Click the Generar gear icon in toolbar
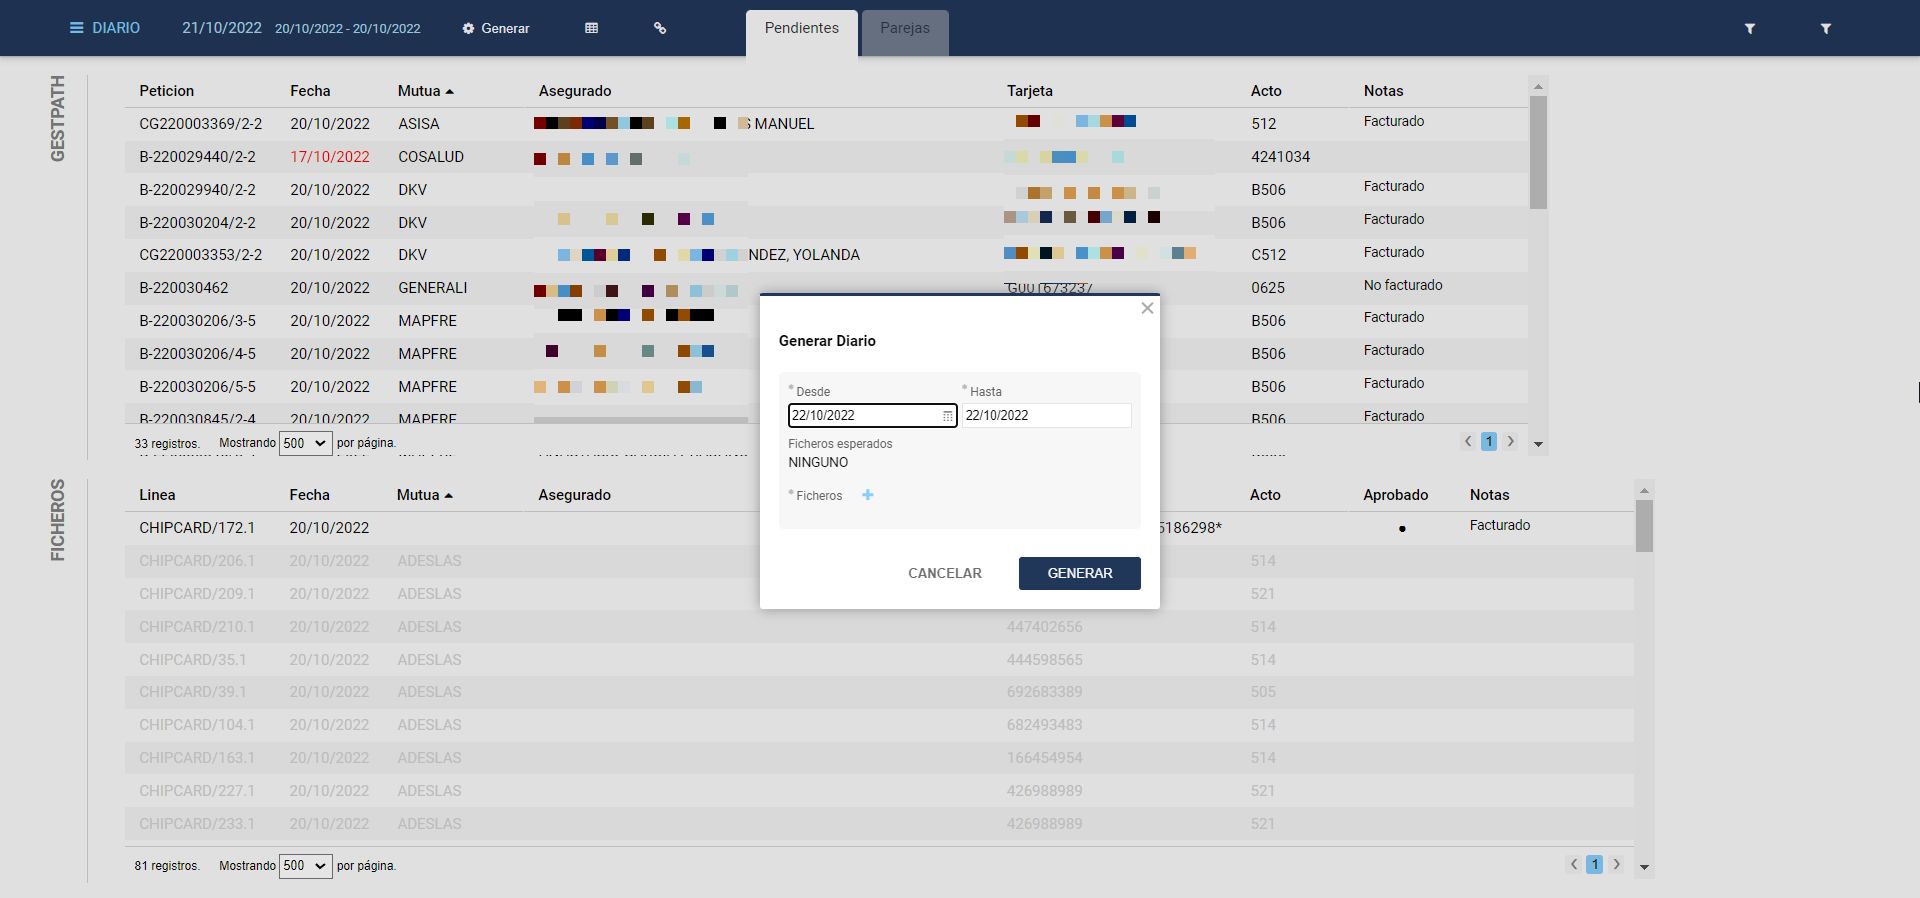The image size is (1920, 898). (x=468, y=29)
